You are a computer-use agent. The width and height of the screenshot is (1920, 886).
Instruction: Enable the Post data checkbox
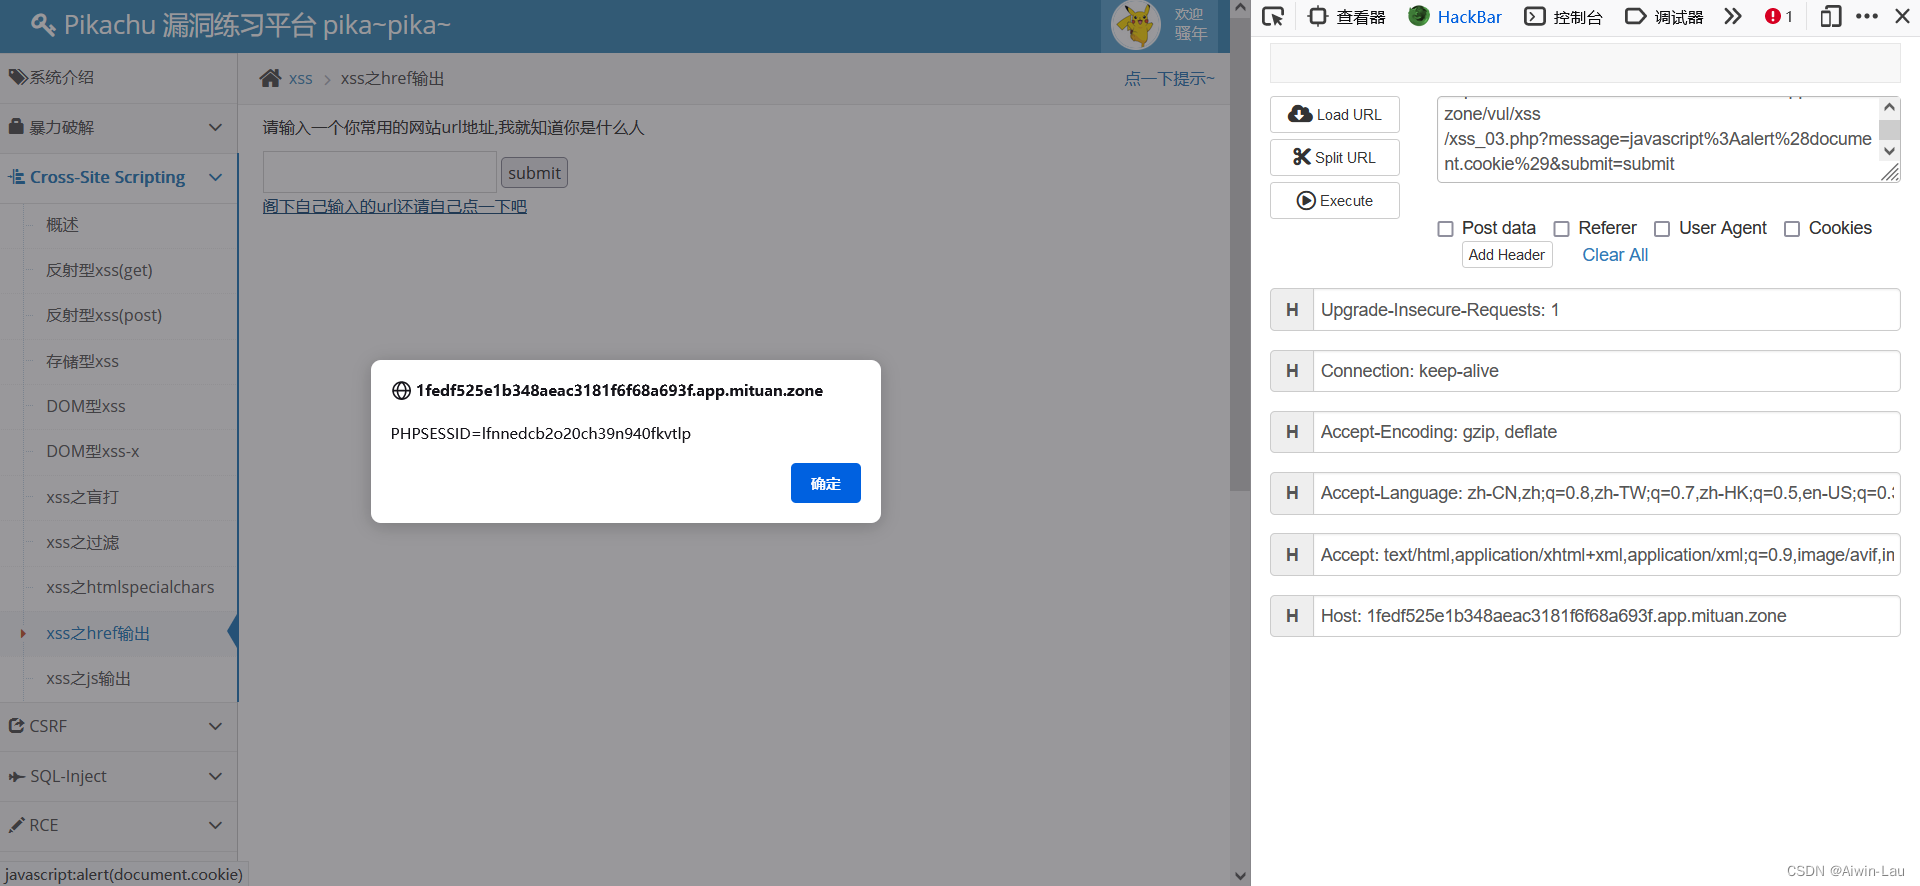point(1445,229)
